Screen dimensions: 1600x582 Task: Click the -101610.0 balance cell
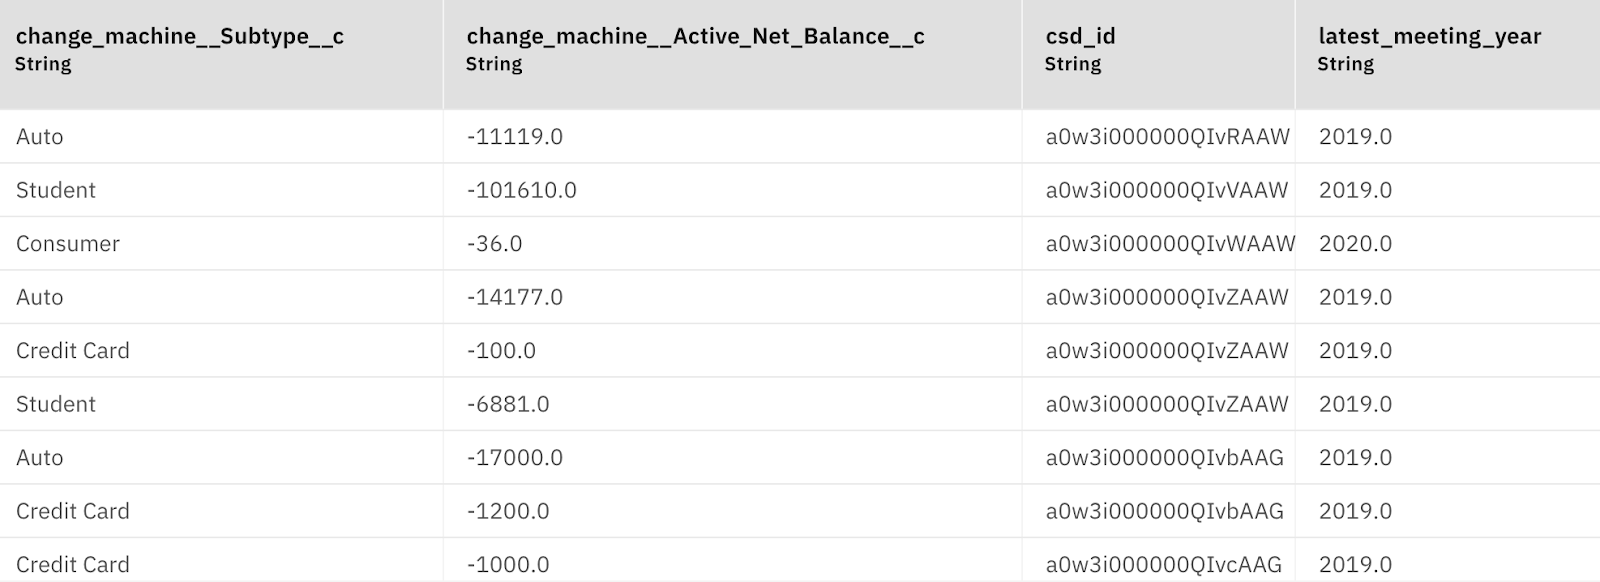(521, 190)
